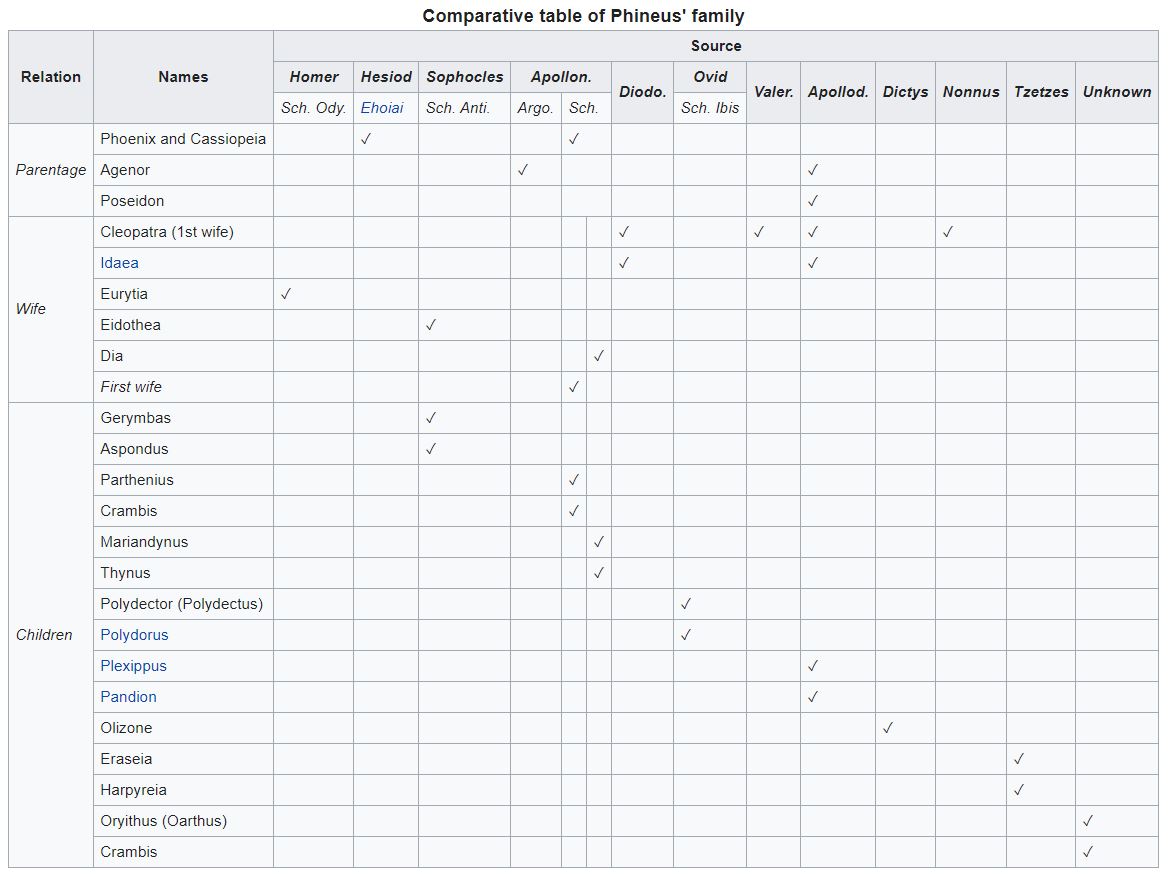Click the table caption about Phineus' family
1169x877 pixels.
click(x=583, y=15)
